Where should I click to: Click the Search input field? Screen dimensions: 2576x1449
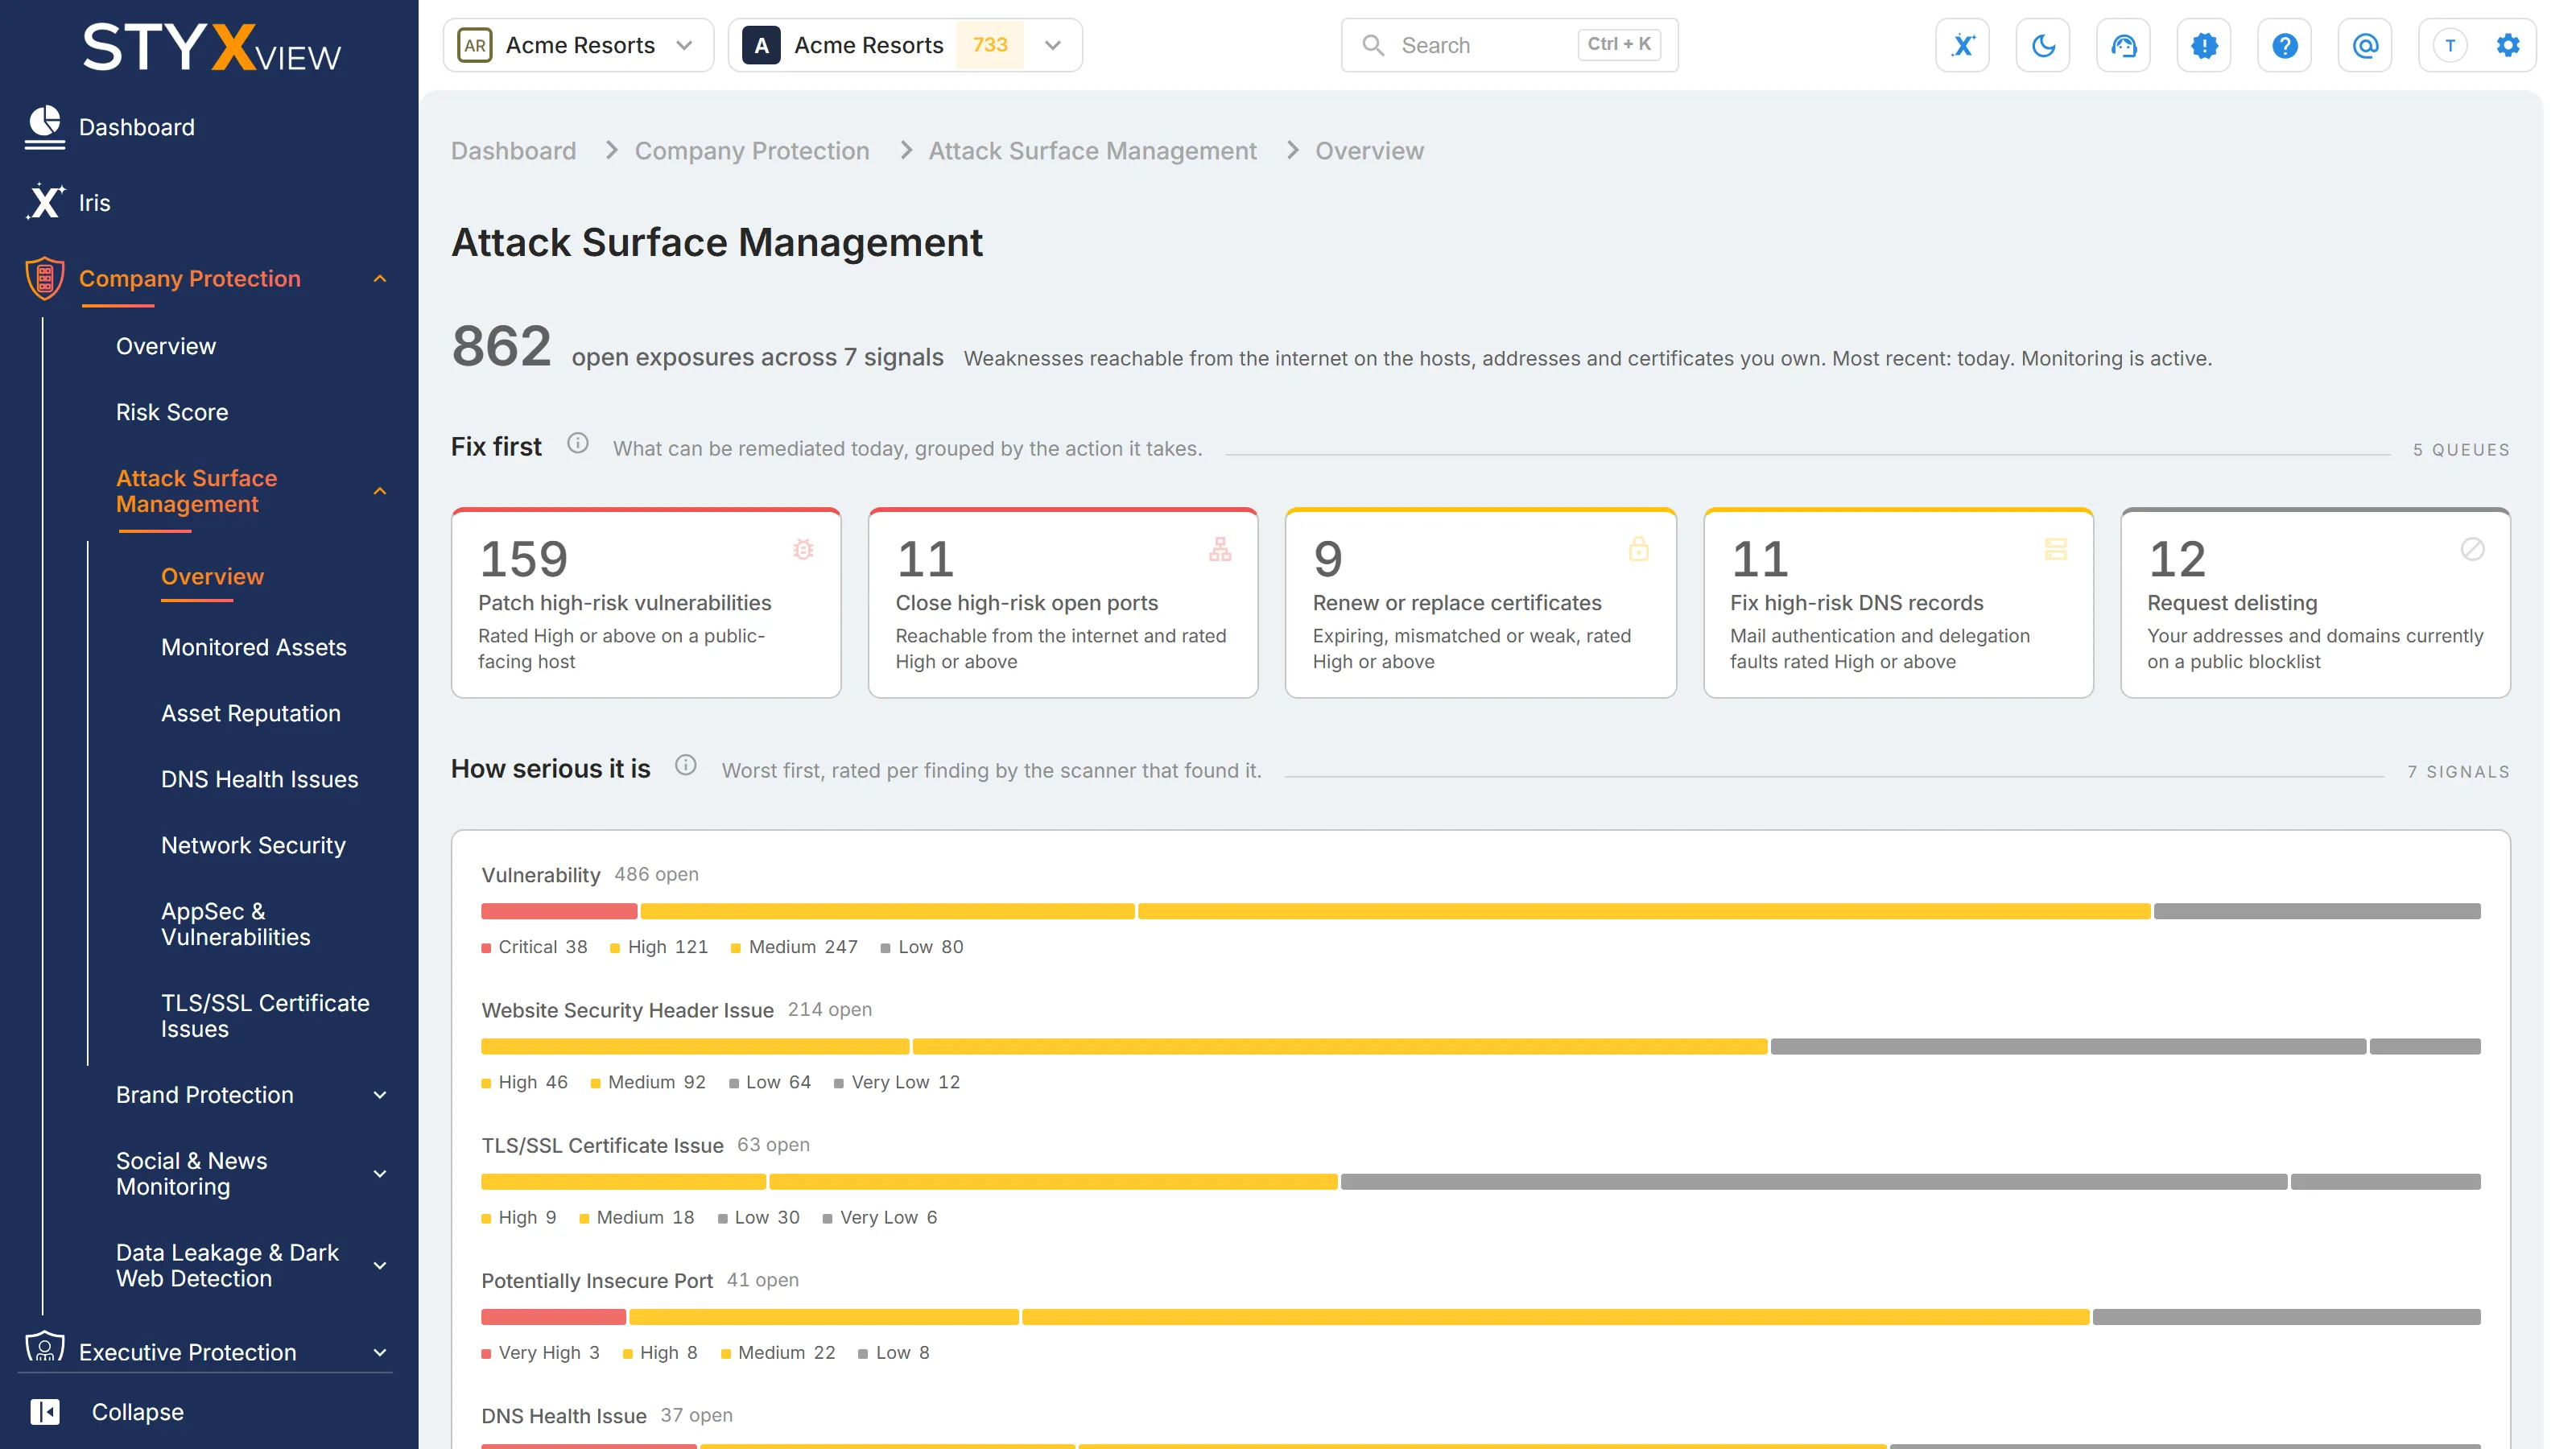click(x=1509, y=45)
